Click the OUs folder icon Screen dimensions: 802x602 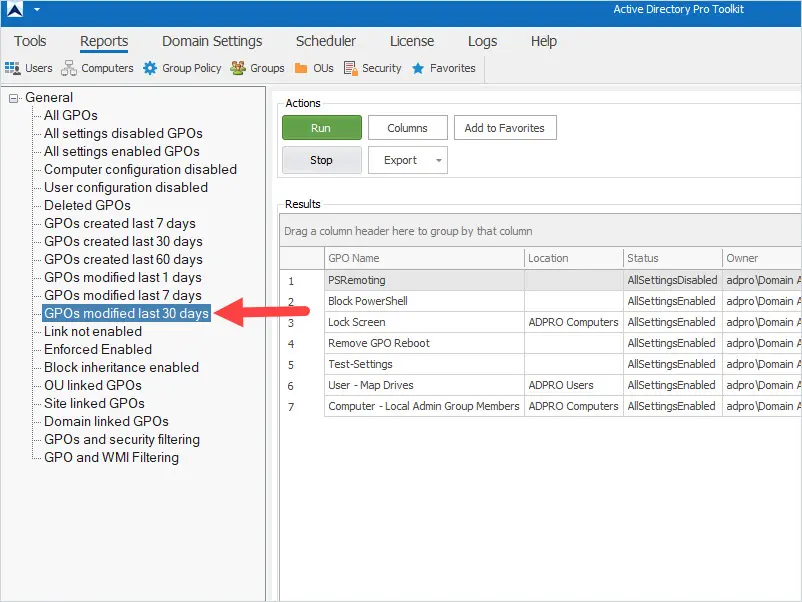click(301, 68)
